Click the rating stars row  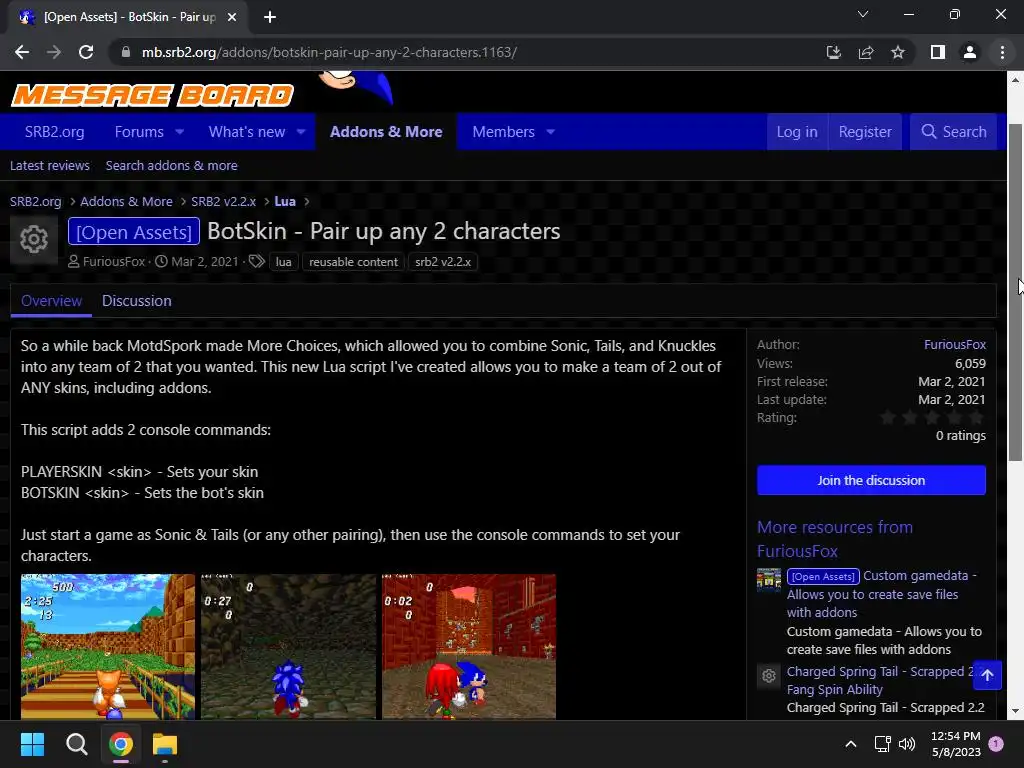click(x=932, y=418)
